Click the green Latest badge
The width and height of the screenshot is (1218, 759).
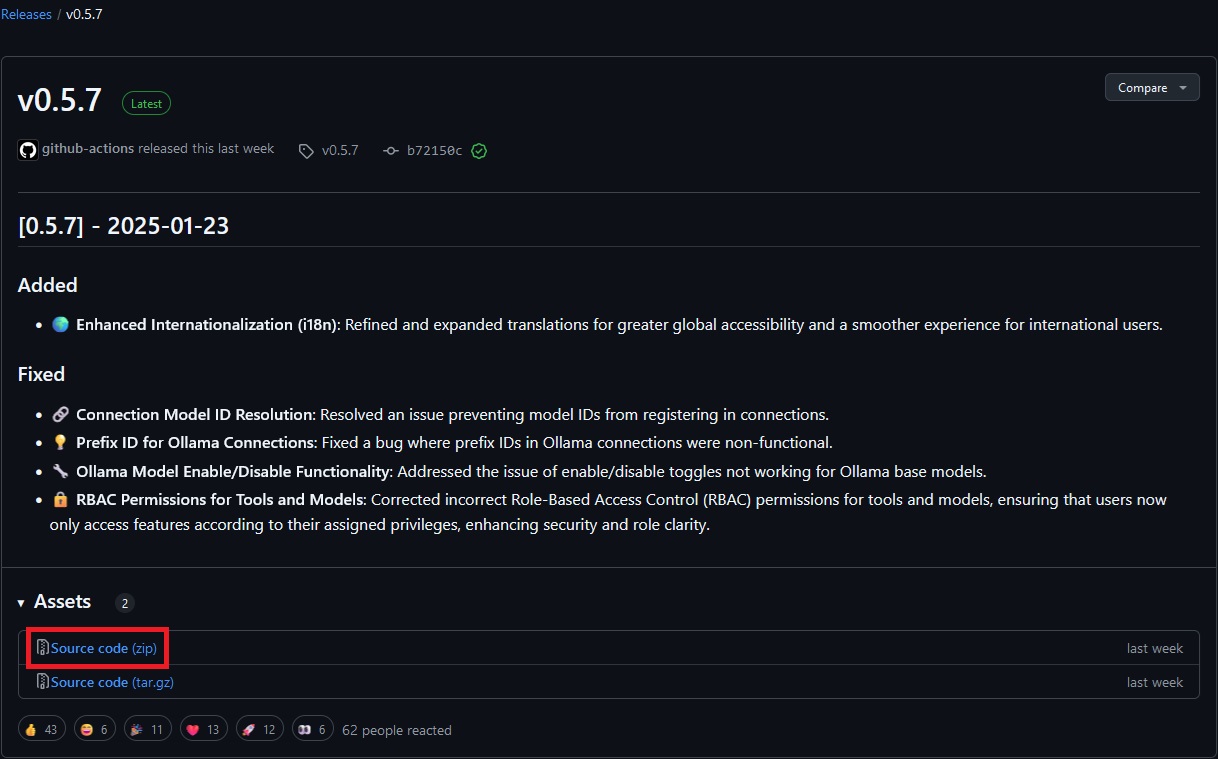point(147,103)
